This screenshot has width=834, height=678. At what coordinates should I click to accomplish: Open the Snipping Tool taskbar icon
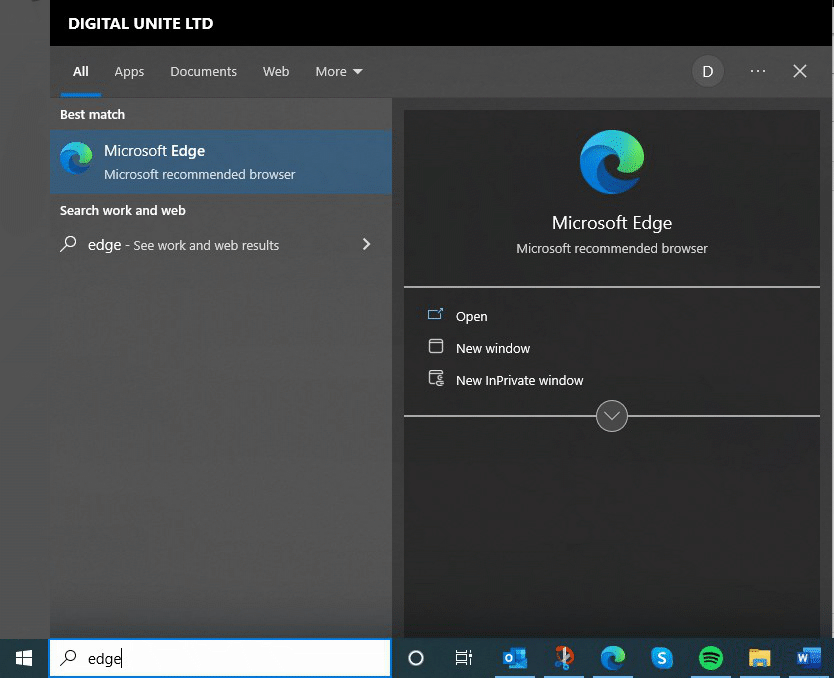(564, 658)
